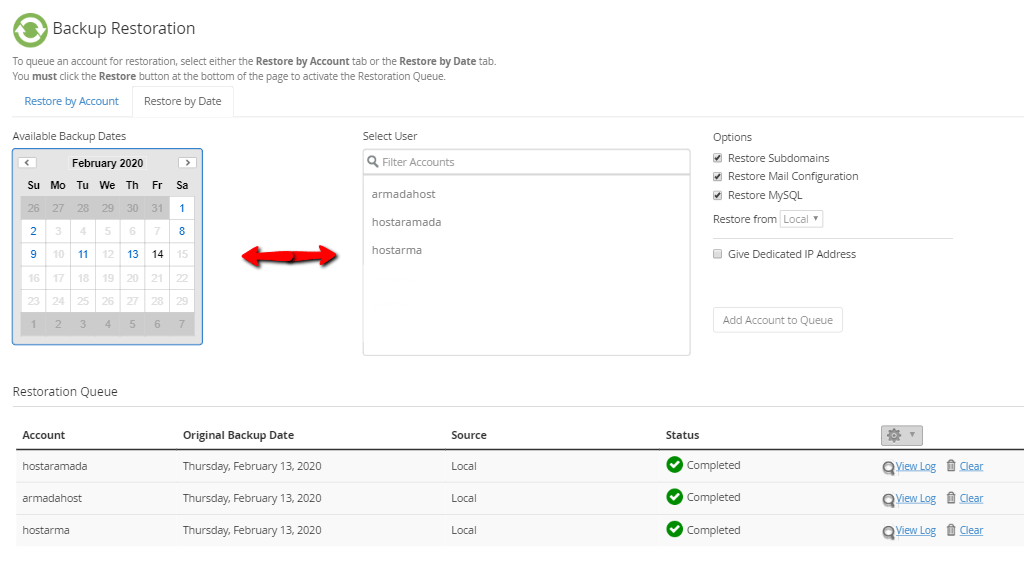Open View Log link for armadahost

(x=916, y=498)
